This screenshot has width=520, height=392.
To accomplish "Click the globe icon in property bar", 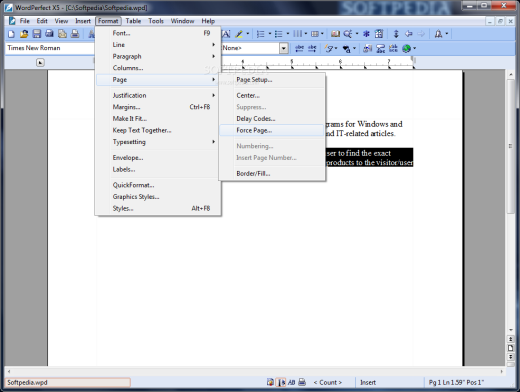I will [x=406, y=49].
